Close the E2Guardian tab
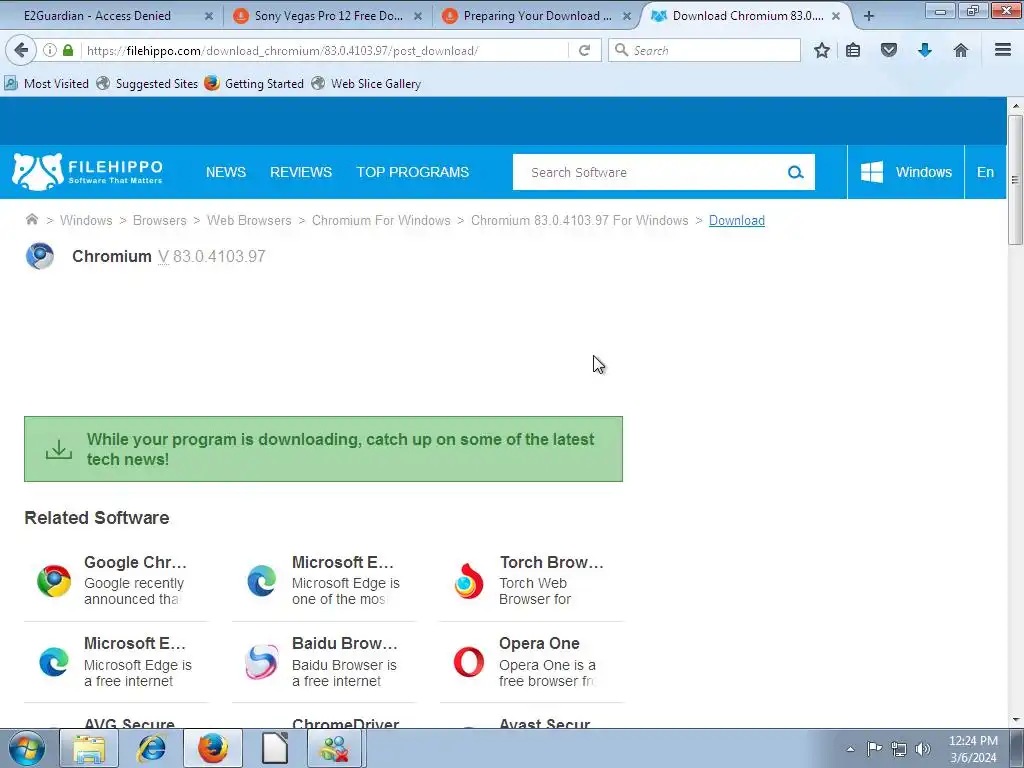The image size is (1024, 768). (x=209, y=16)
